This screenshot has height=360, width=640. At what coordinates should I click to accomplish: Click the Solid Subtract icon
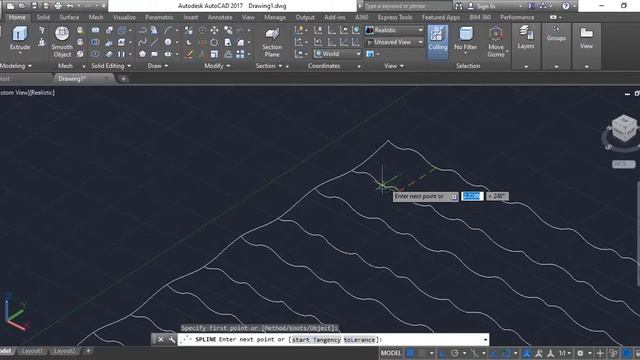(x=95, y=42)
